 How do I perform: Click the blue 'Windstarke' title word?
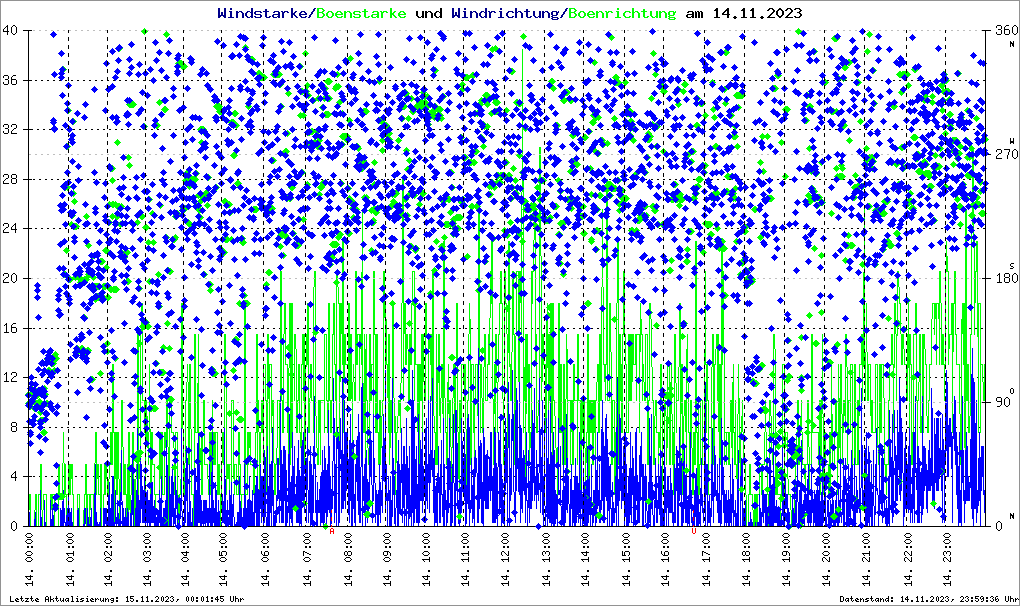click(x=261, y=13)
